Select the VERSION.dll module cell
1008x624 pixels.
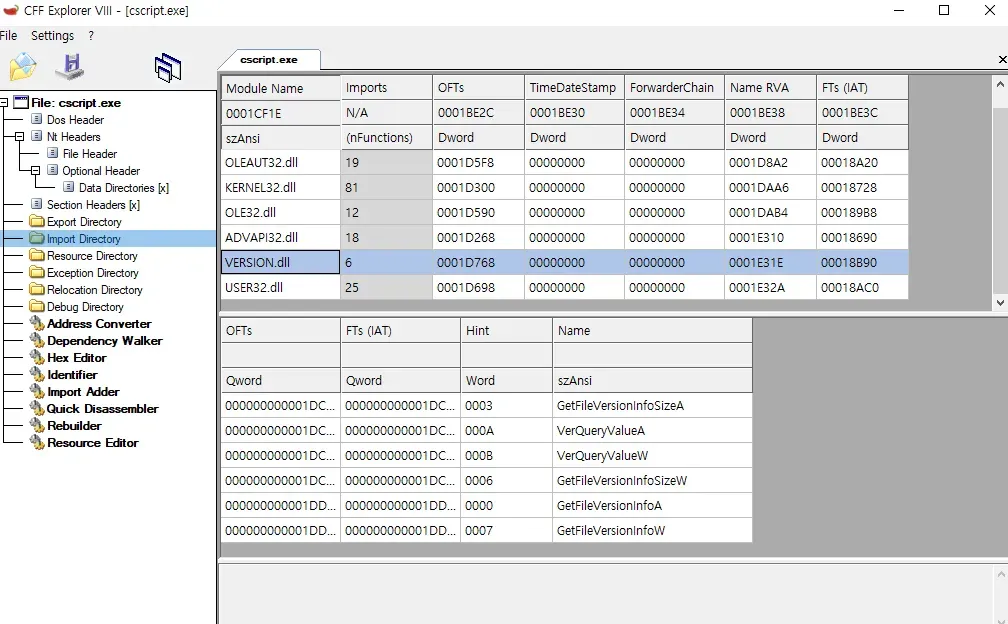[x=280, y=262]
